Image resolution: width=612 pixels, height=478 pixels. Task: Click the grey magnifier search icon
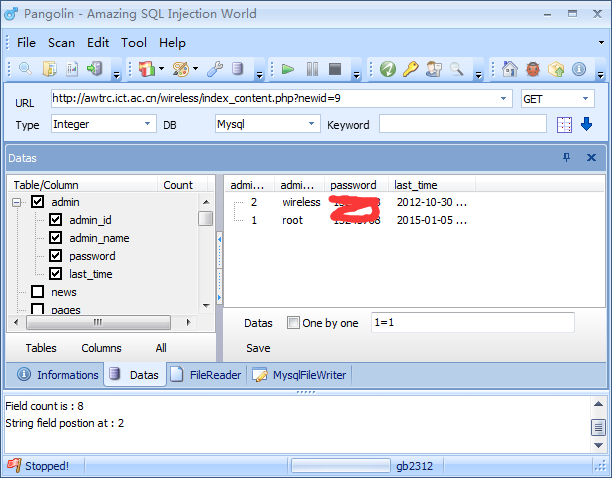click(x=457, y=69)
